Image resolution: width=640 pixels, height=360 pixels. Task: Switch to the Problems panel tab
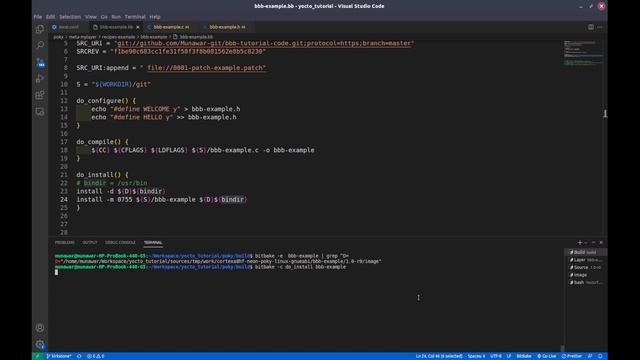click(x=64, y=242)
